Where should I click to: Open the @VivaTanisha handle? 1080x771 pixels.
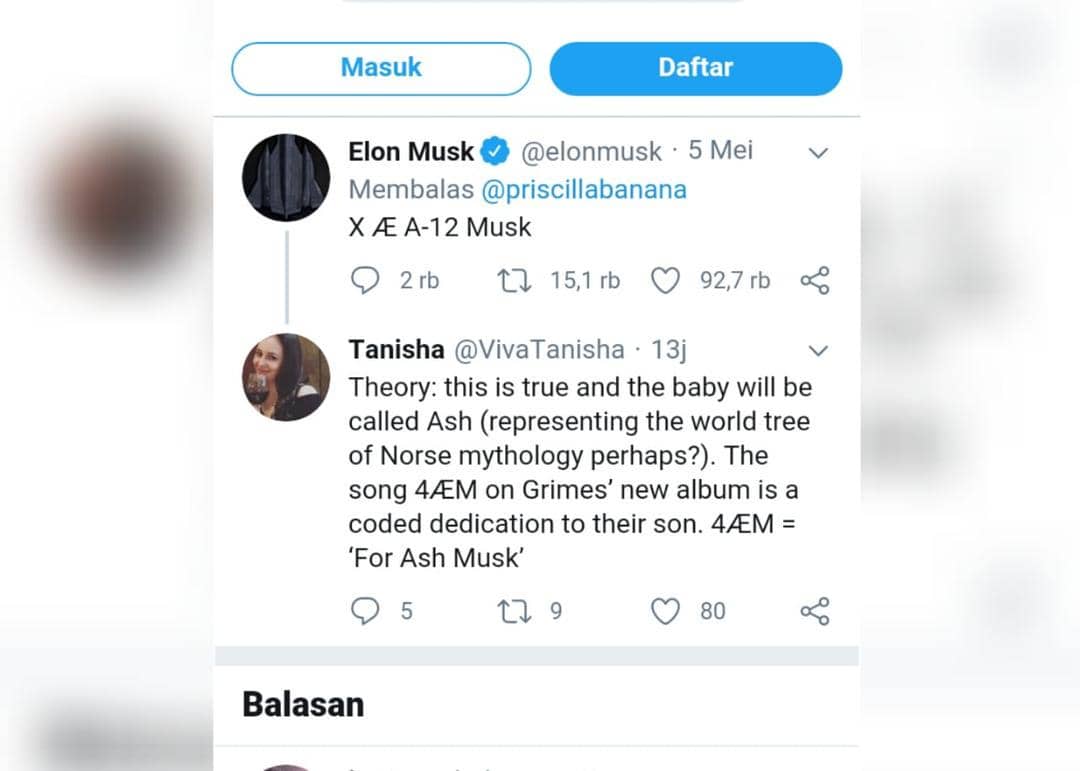(x=540, y=350)
